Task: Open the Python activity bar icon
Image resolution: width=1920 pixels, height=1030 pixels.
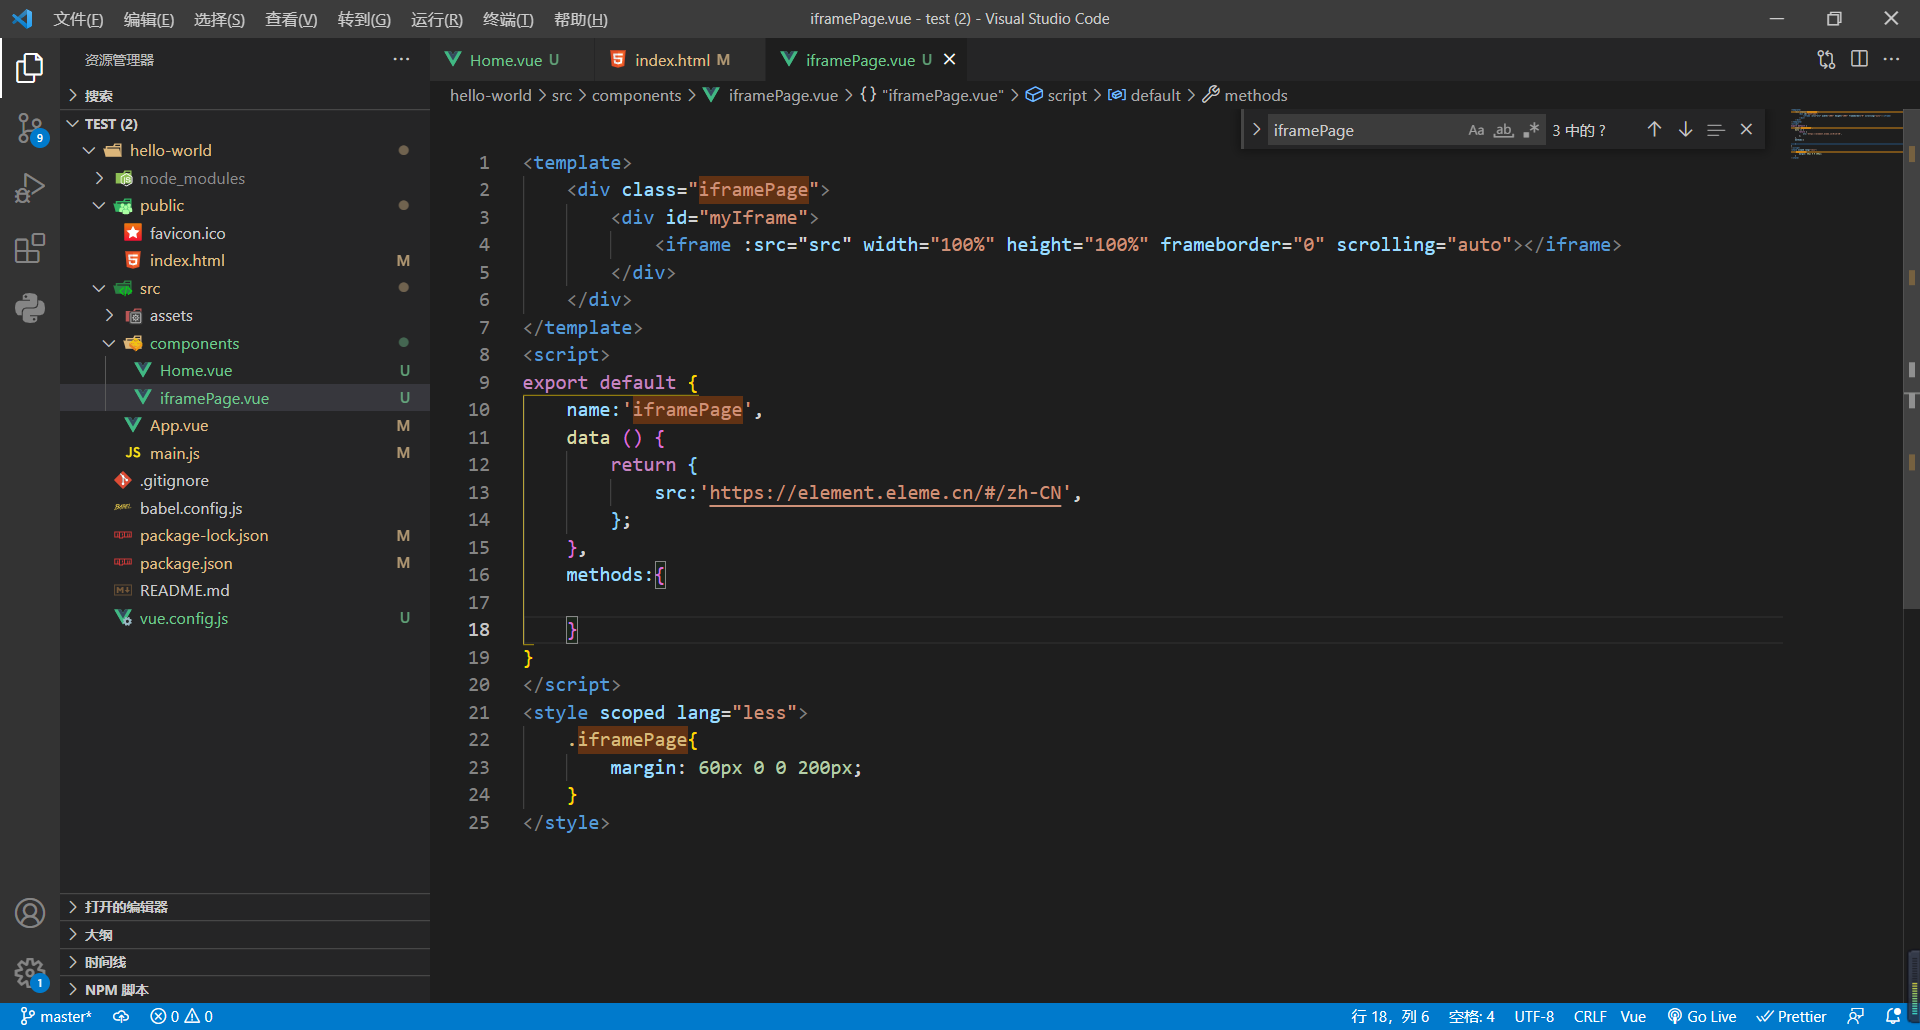Action: pos(30,307)
